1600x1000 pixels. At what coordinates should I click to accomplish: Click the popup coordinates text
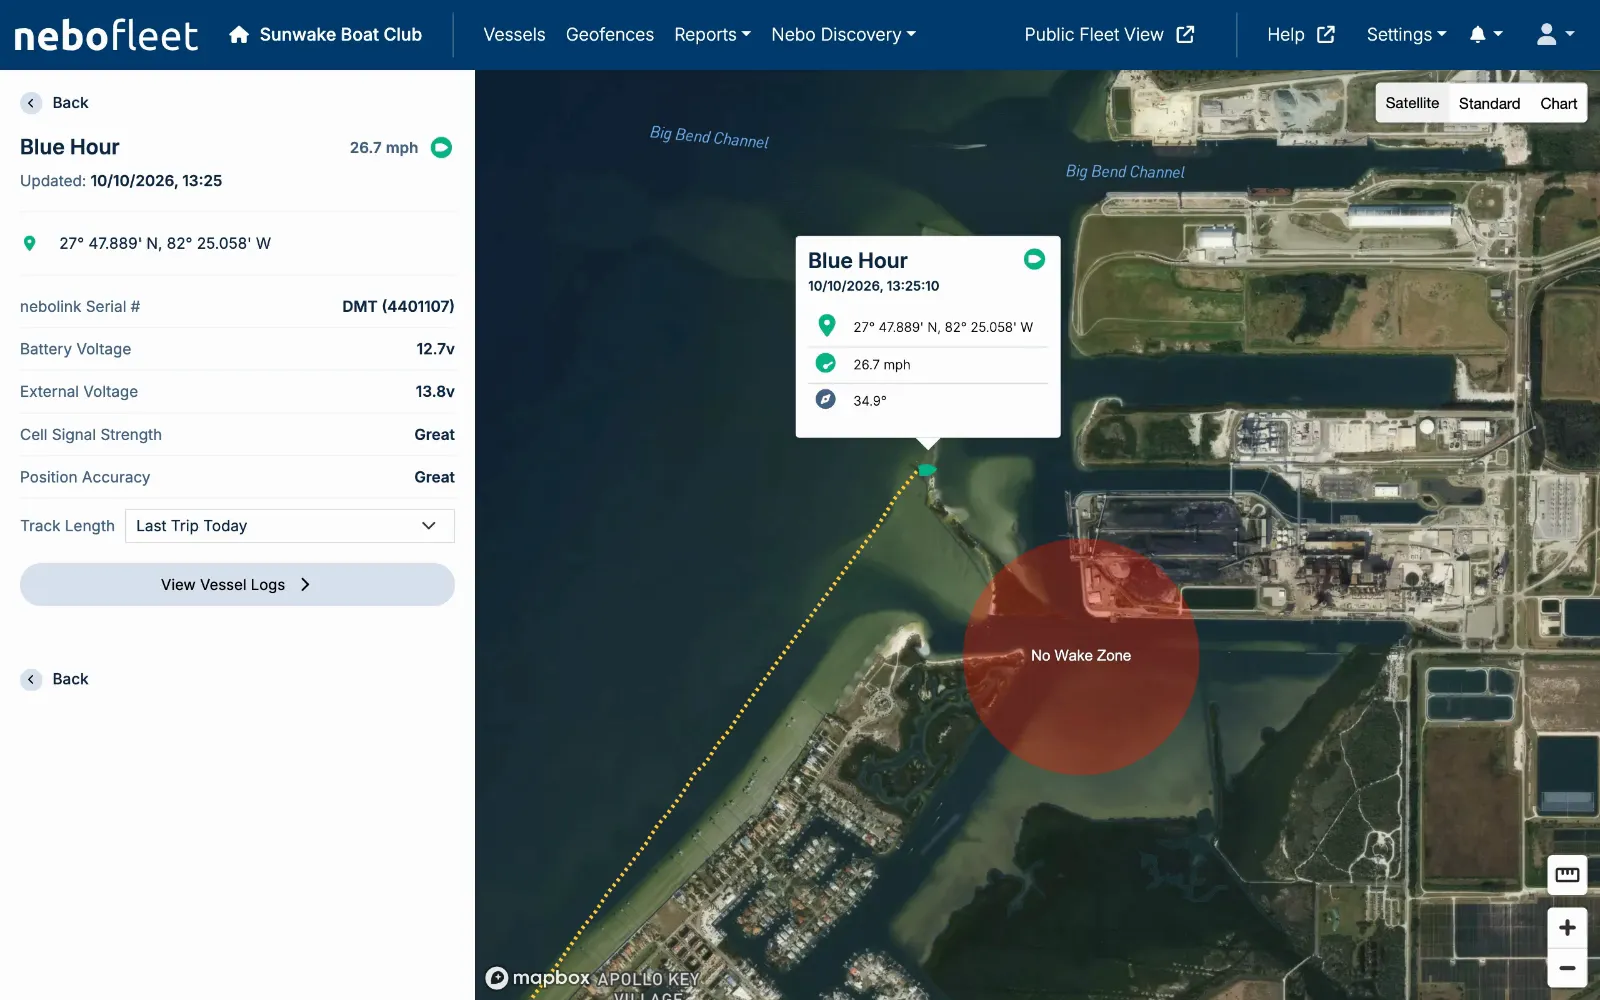[x=943, y=327]
